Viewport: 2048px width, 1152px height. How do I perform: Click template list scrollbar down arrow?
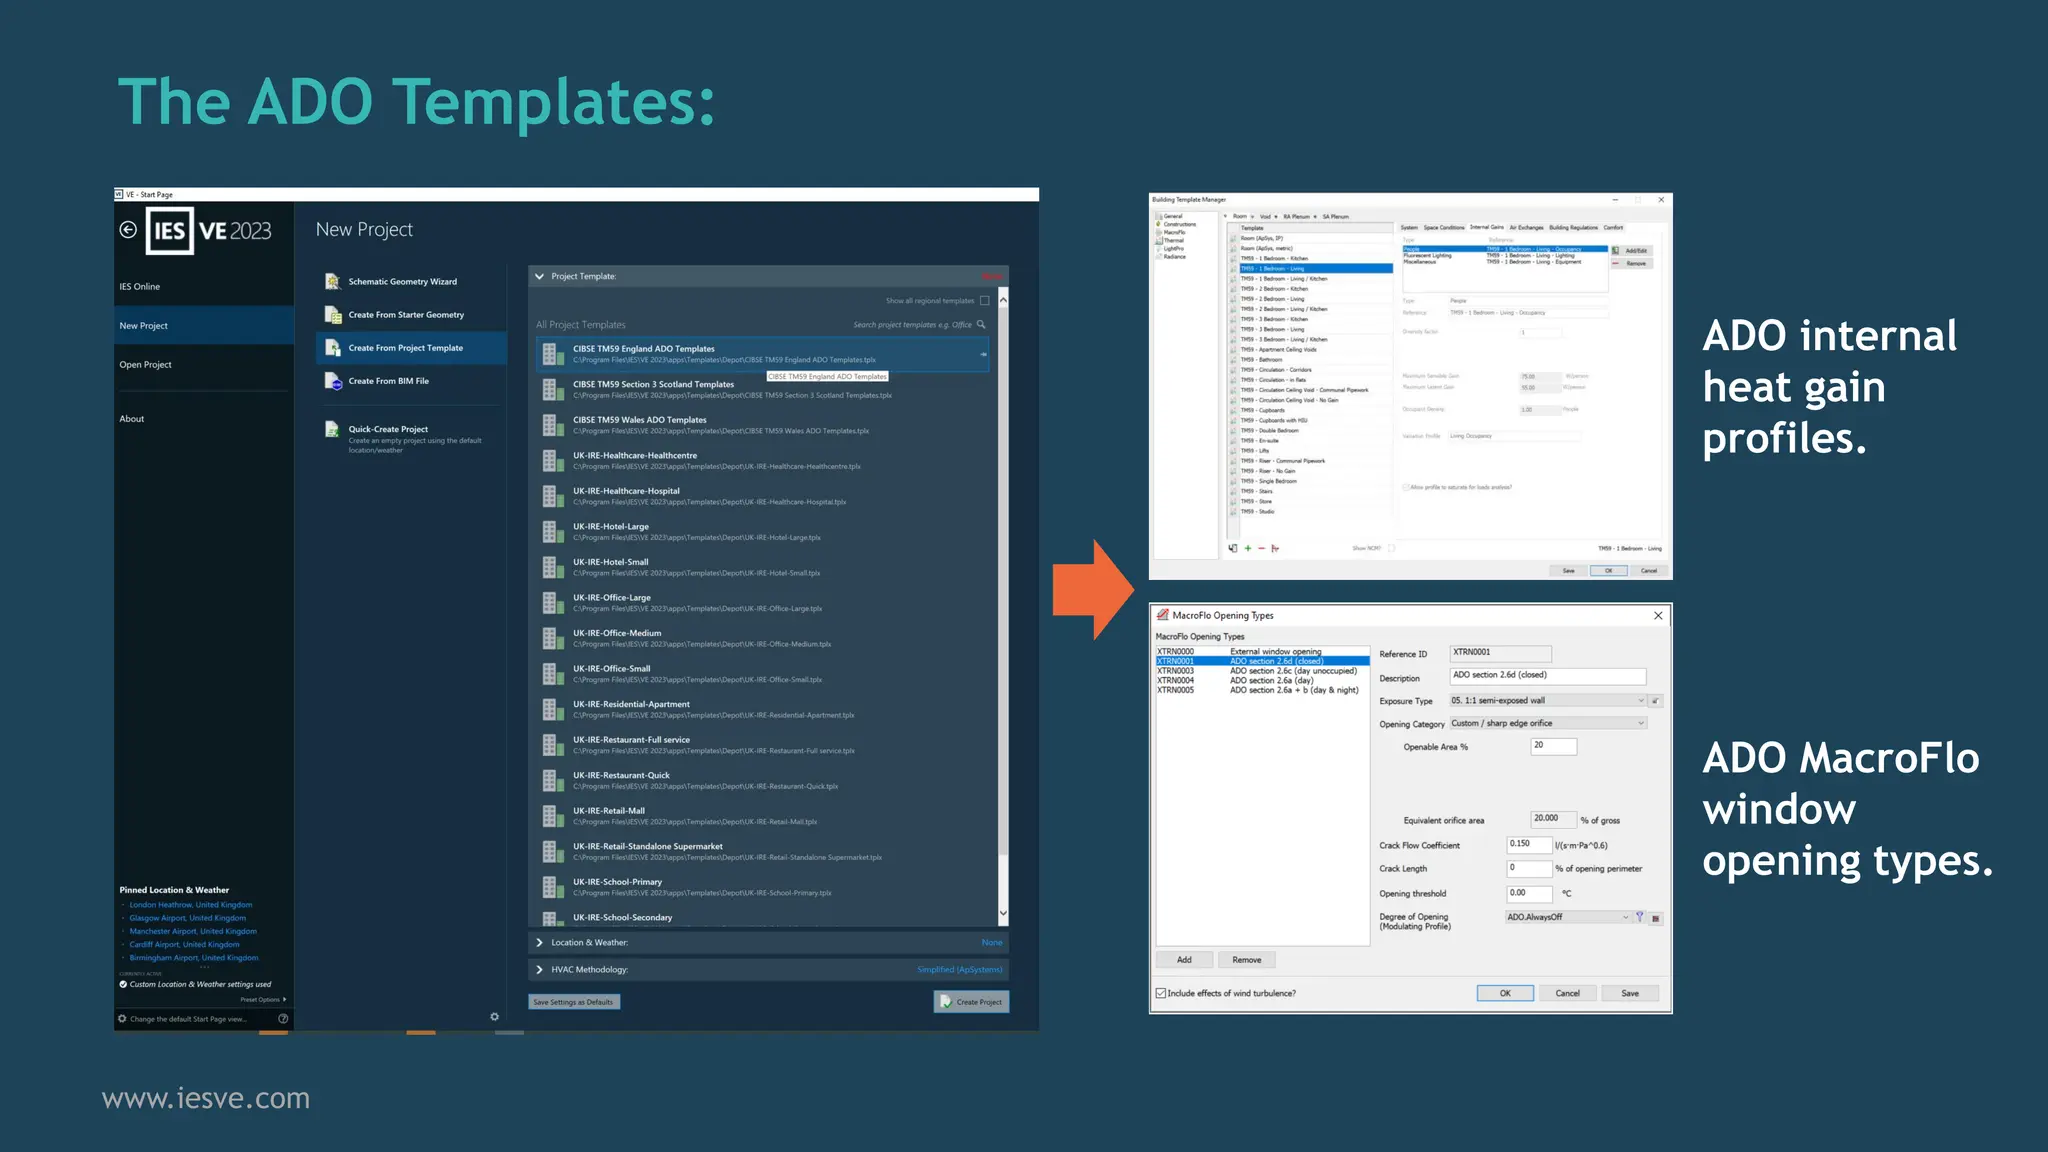click(1003, 914)
